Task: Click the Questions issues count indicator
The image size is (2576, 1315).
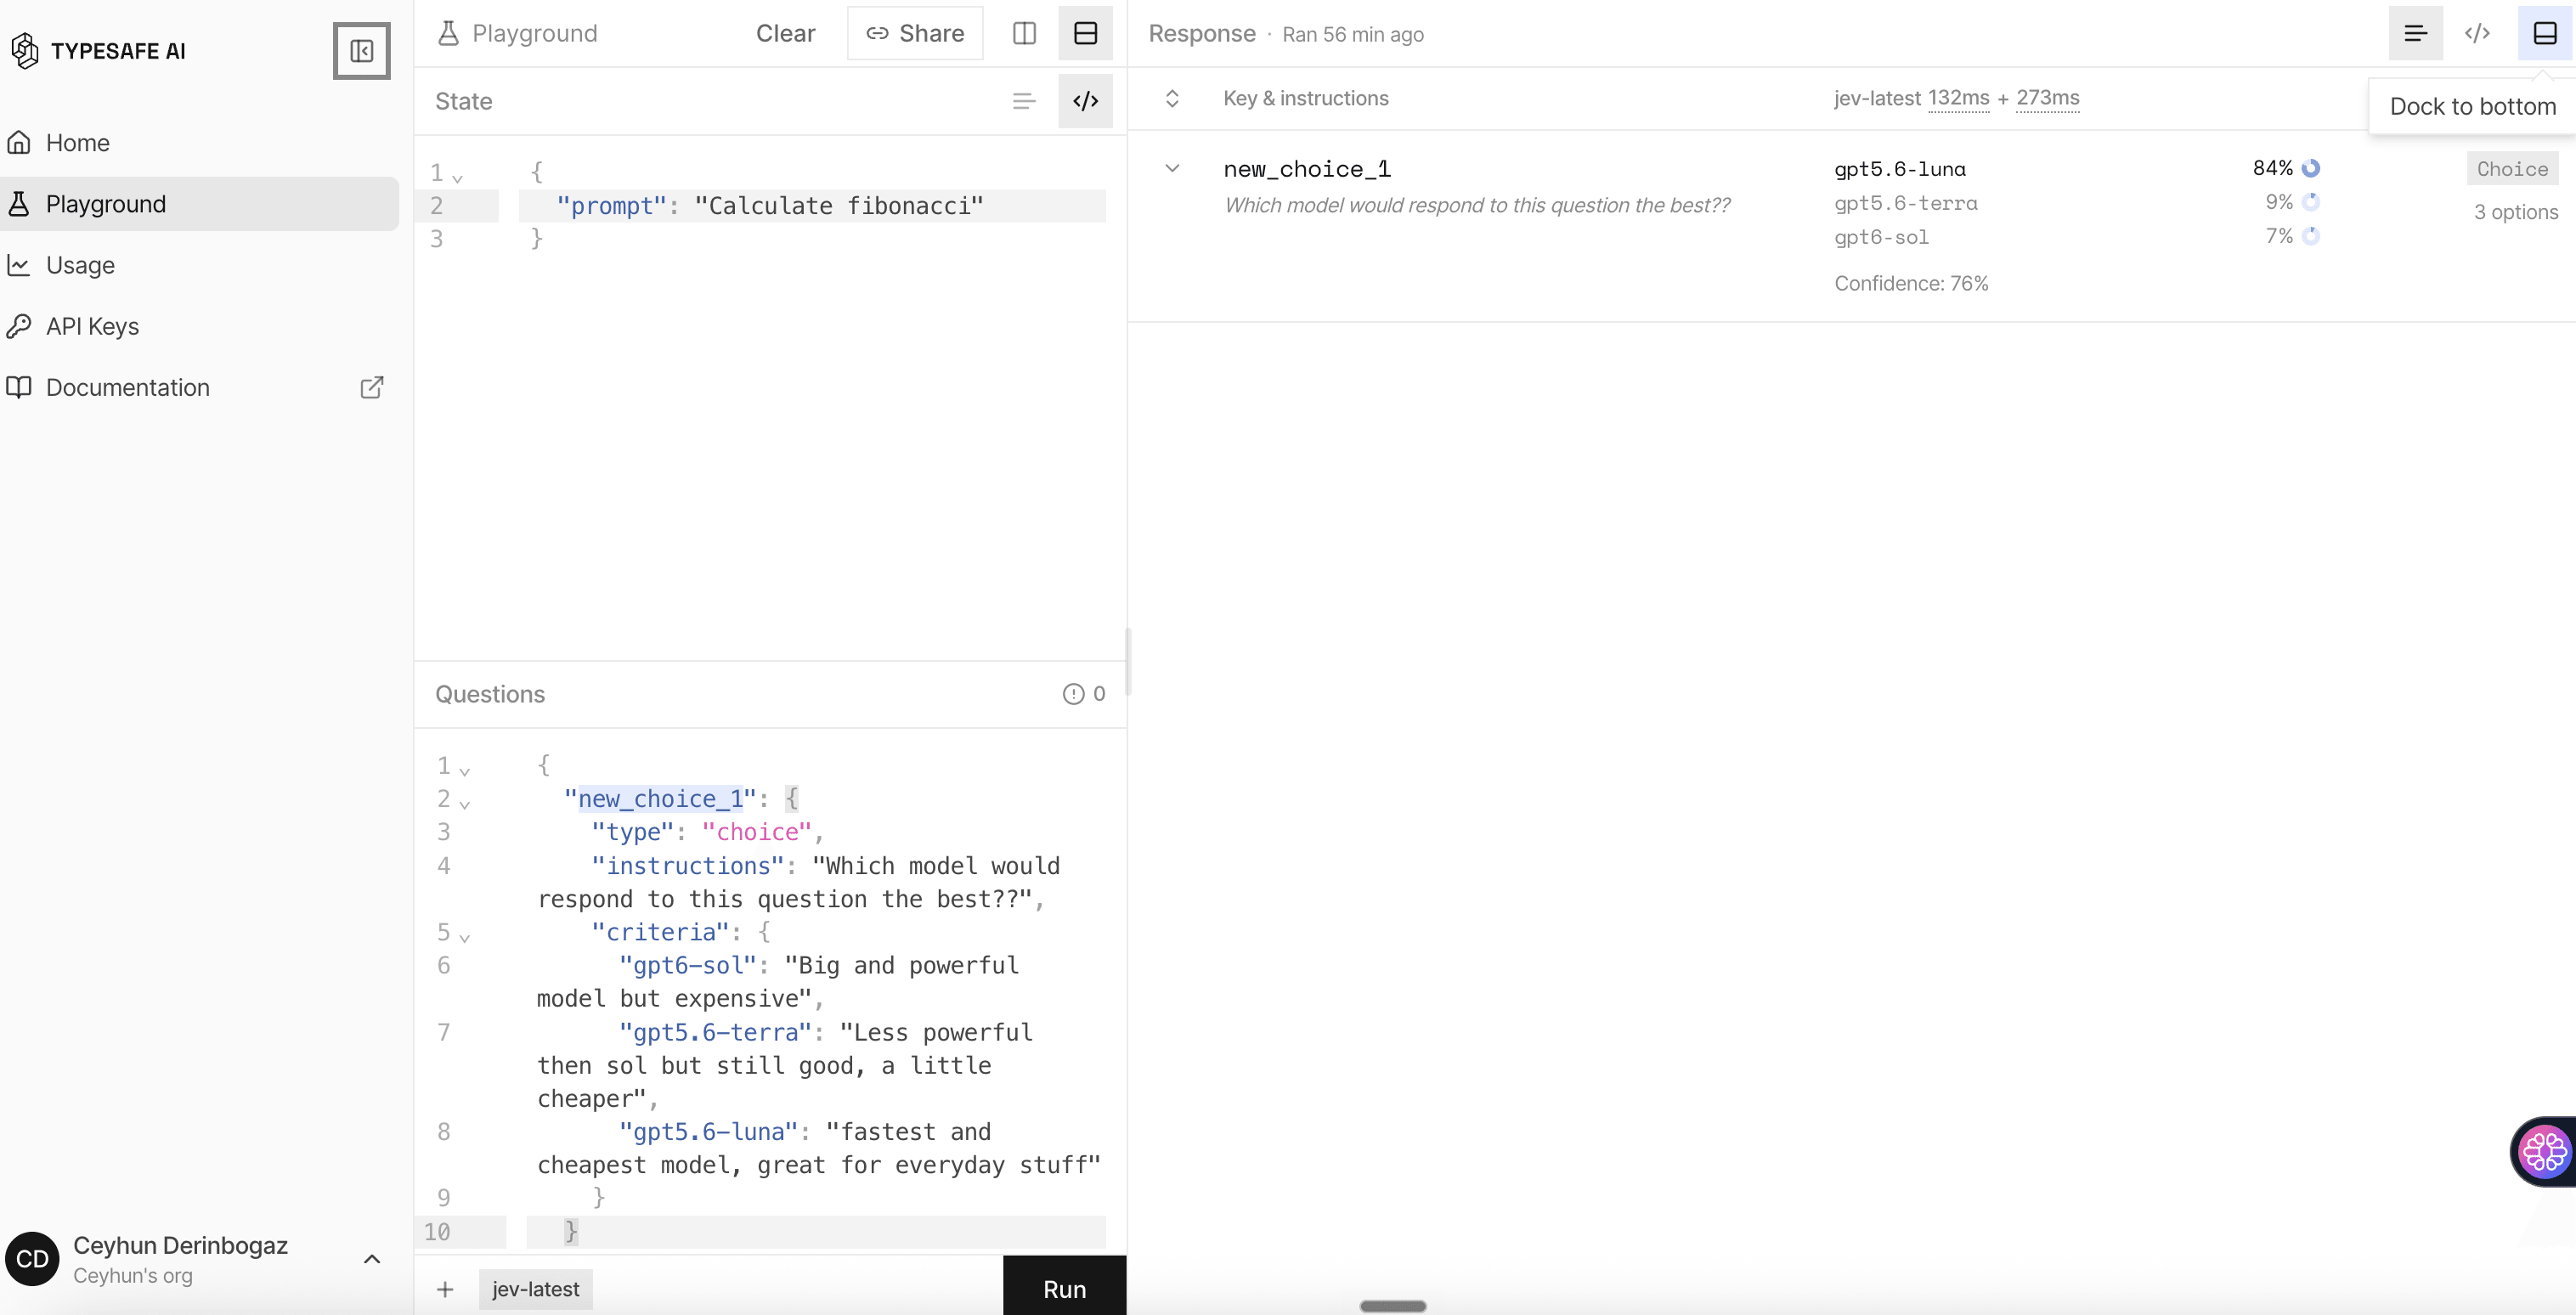Action: click(1084, 694)
